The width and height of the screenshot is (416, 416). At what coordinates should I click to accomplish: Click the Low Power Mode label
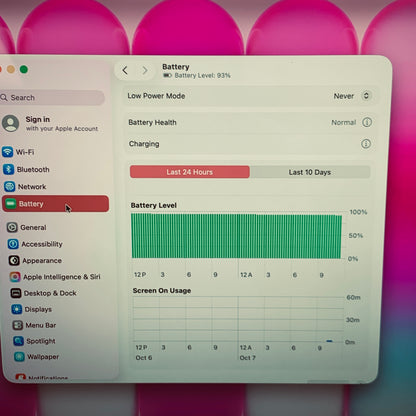(x=156, y=96)
